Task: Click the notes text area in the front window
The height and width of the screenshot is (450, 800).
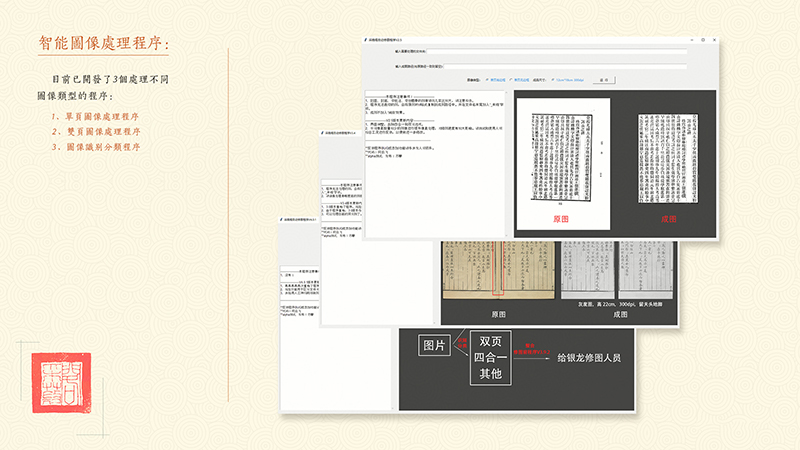Action: tap(435, 164)
